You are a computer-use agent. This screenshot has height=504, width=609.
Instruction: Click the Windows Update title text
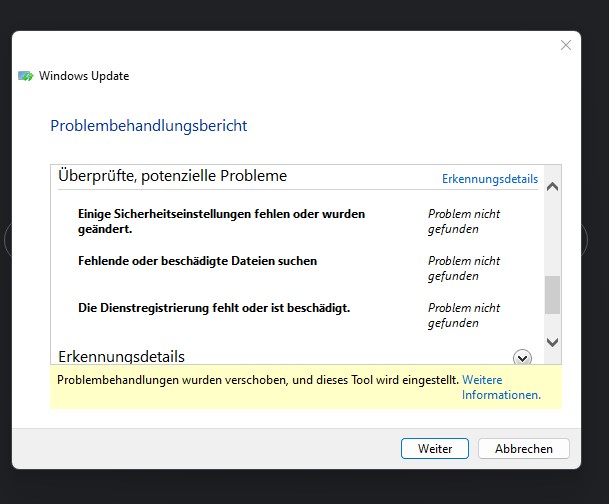tap(84, 76)
